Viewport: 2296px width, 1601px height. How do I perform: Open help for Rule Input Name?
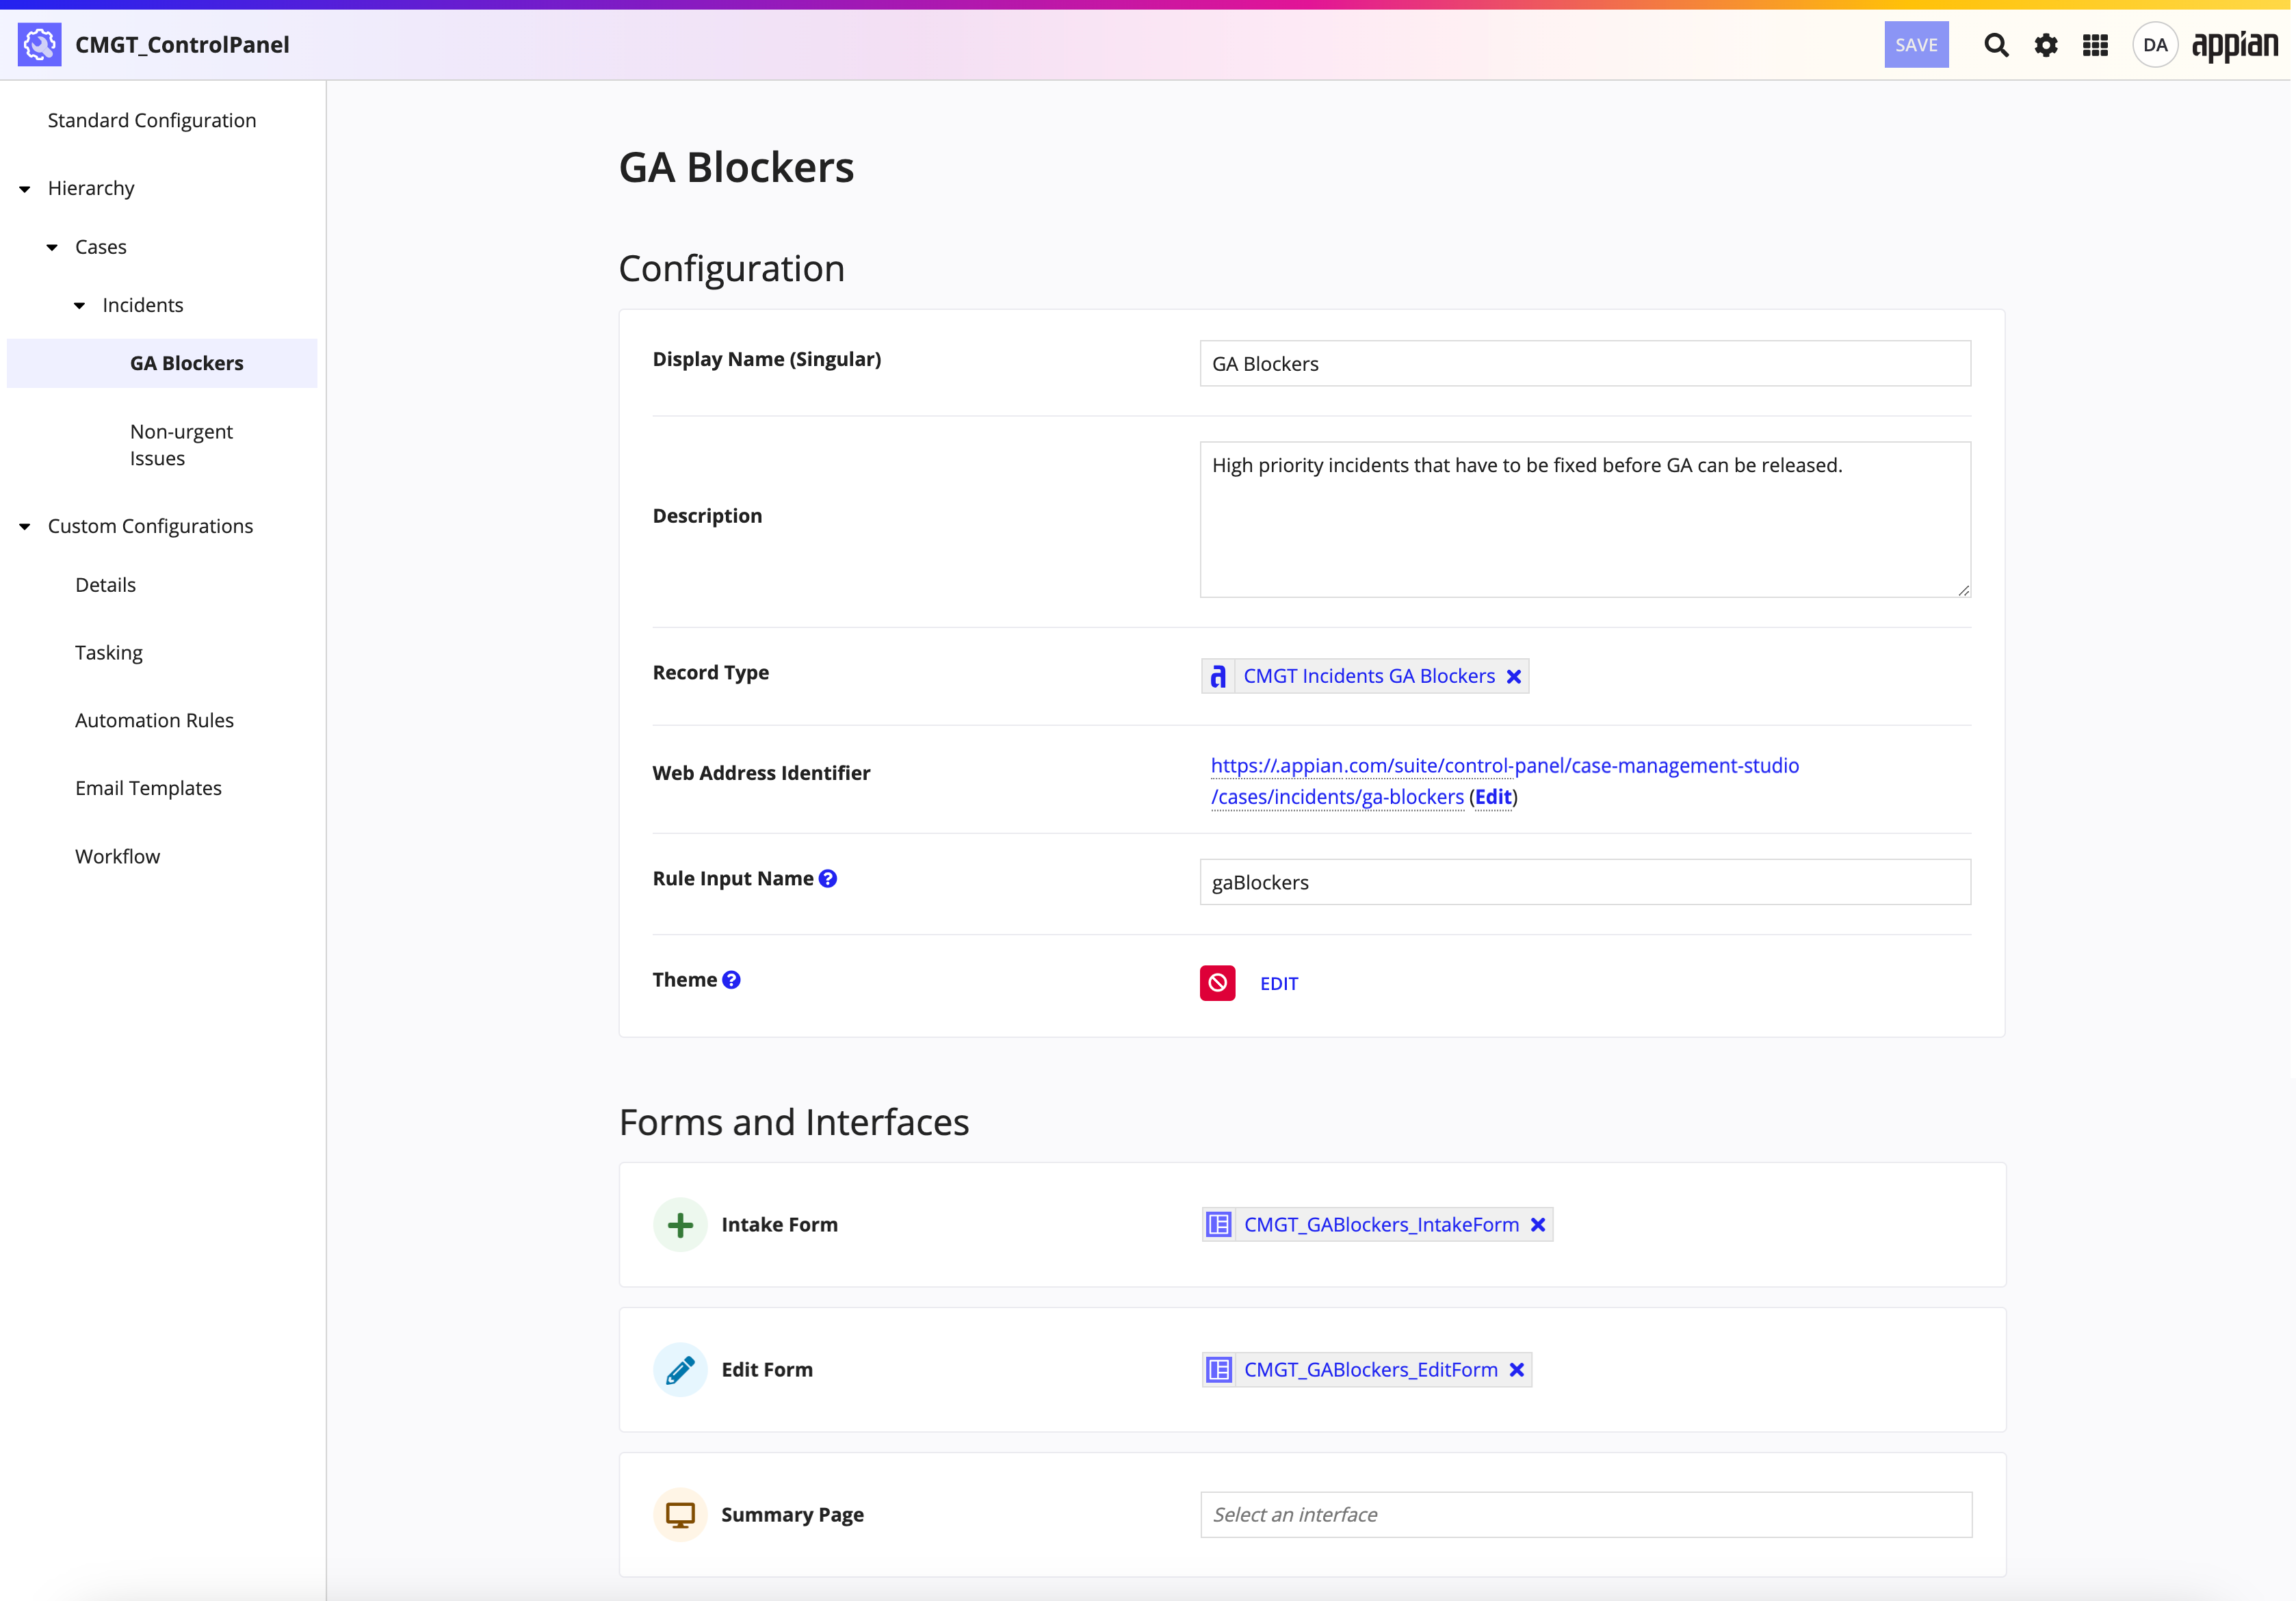point(828,878)
